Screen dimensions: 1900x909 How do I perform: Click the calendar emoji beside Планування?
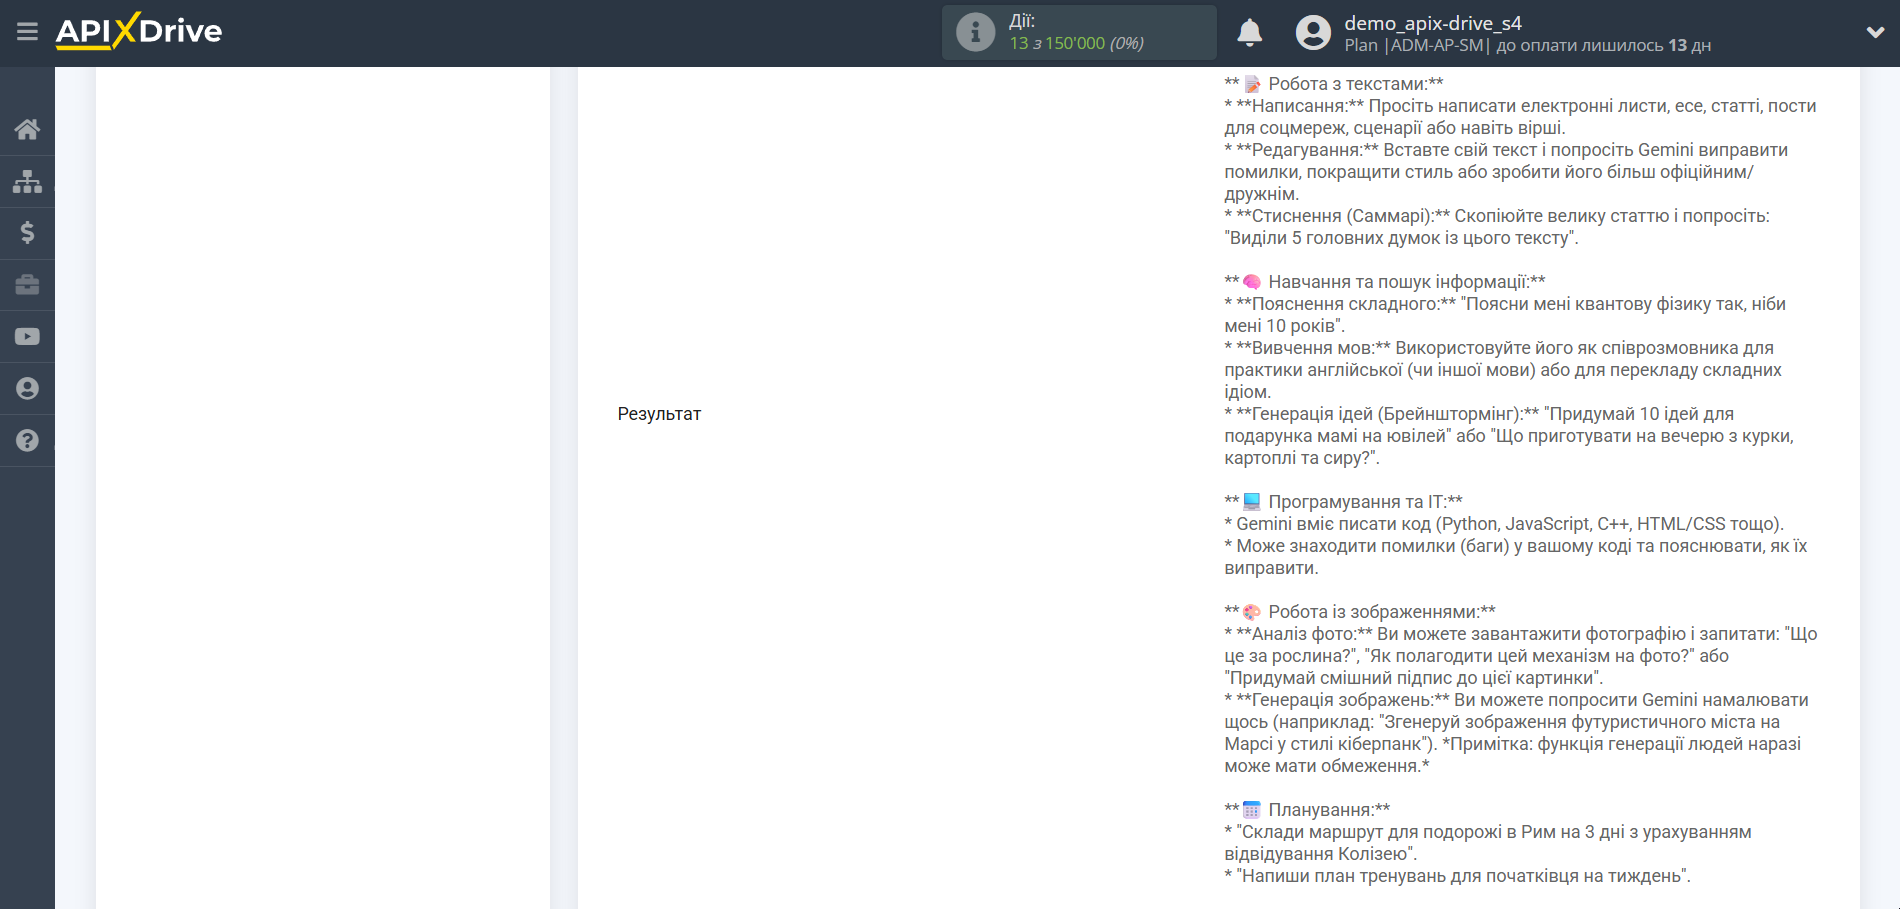(x=1252, y=810)
